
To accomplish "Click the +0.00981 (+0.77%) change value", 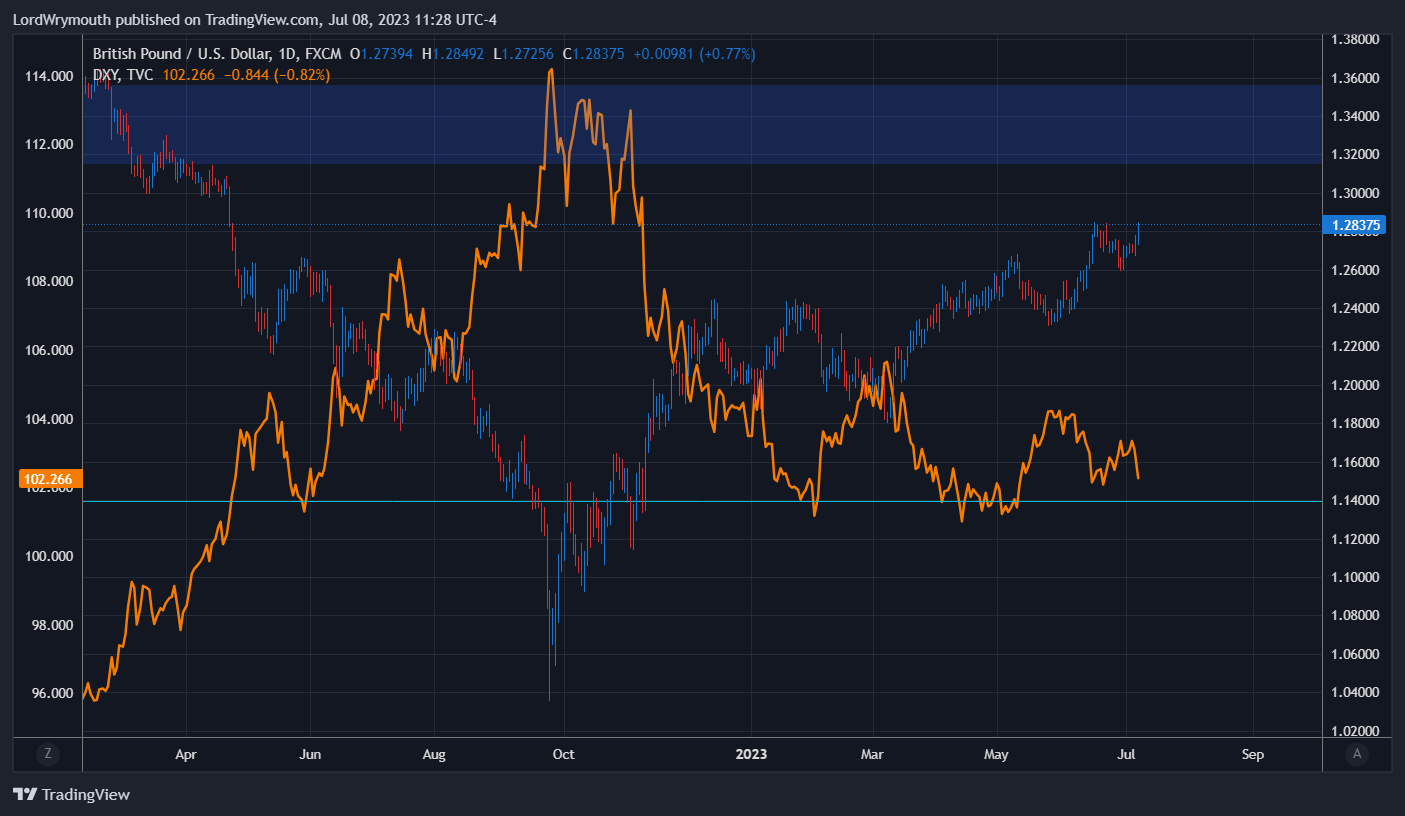I will (x=694, y=54).
